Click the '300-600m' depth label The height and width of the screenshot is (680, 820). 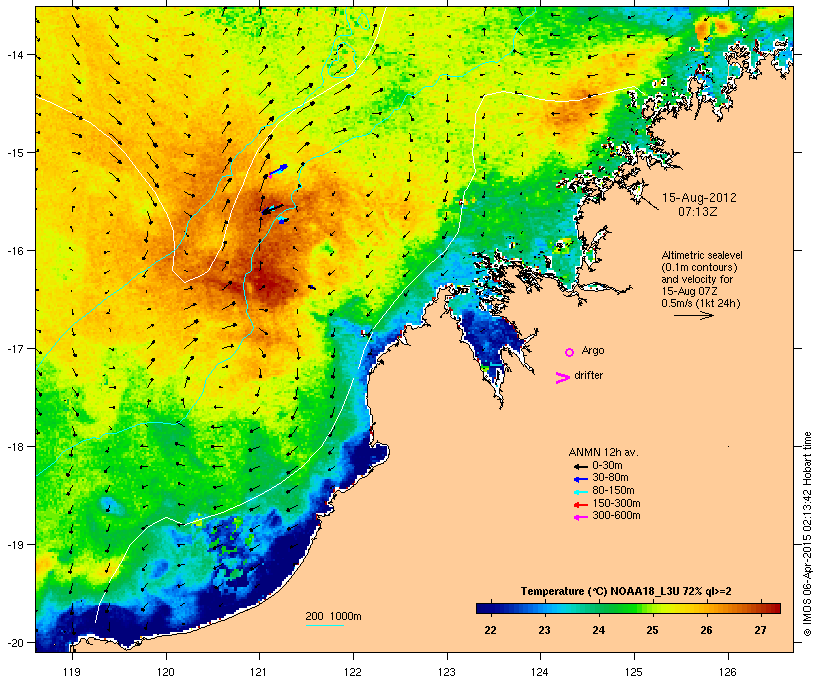pyautogui.click(x=616, y=516)
